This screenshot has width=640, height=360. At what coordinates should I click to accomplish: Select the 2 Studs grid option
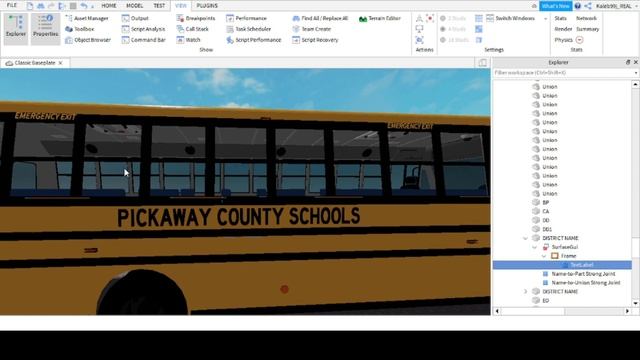pyautogui.click(x=453, y=18)
